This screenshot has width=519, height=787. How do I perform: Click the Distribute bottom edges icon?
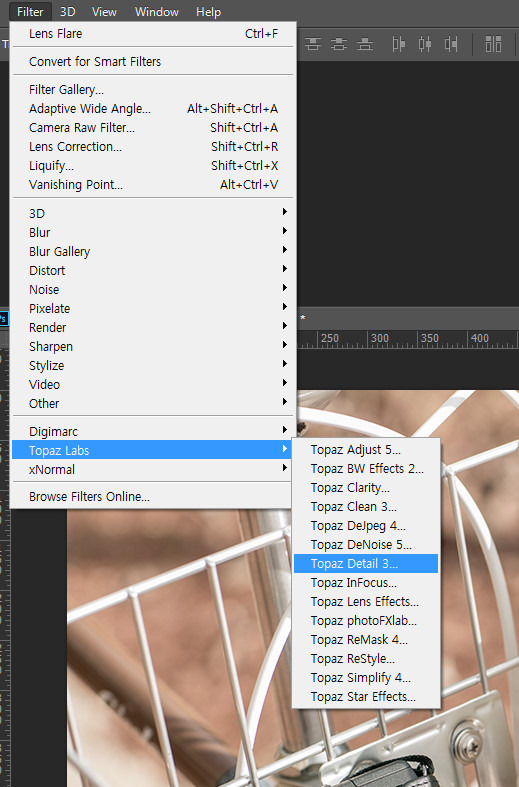(x=365, y=44)
